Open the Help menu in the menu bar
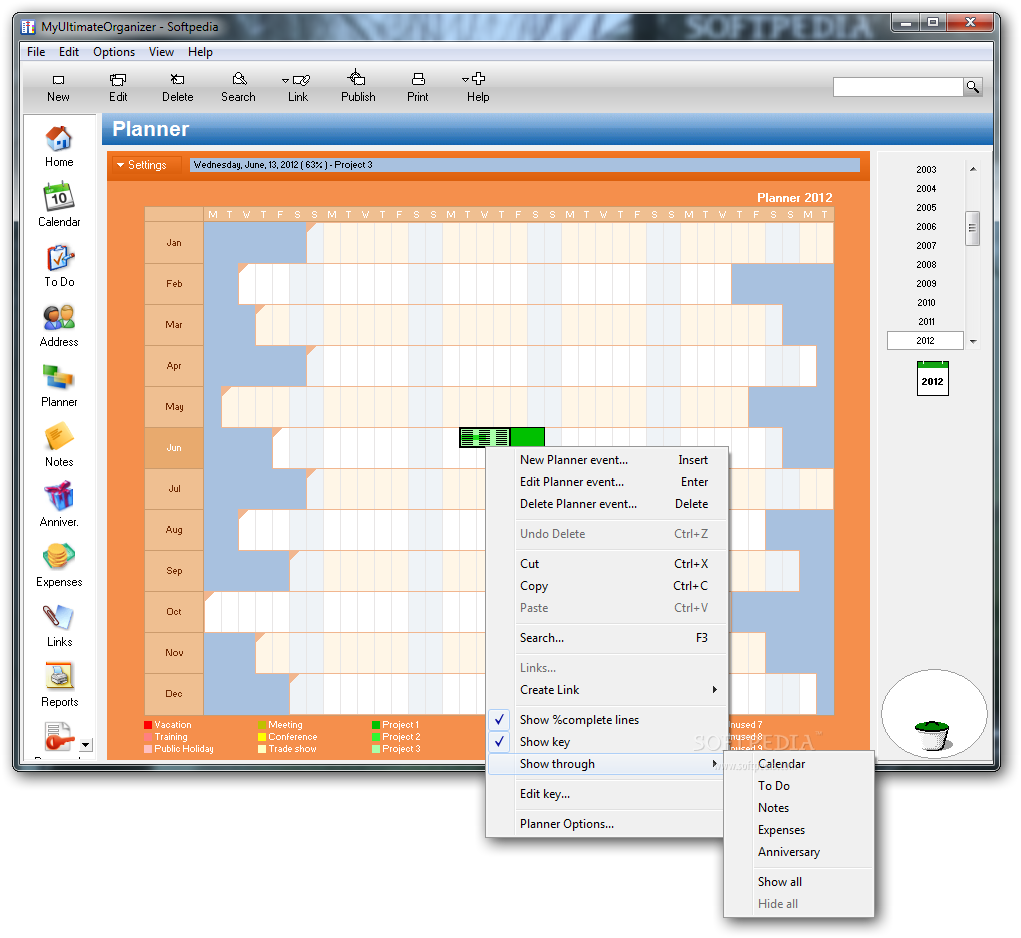 (x=201, y=52)
